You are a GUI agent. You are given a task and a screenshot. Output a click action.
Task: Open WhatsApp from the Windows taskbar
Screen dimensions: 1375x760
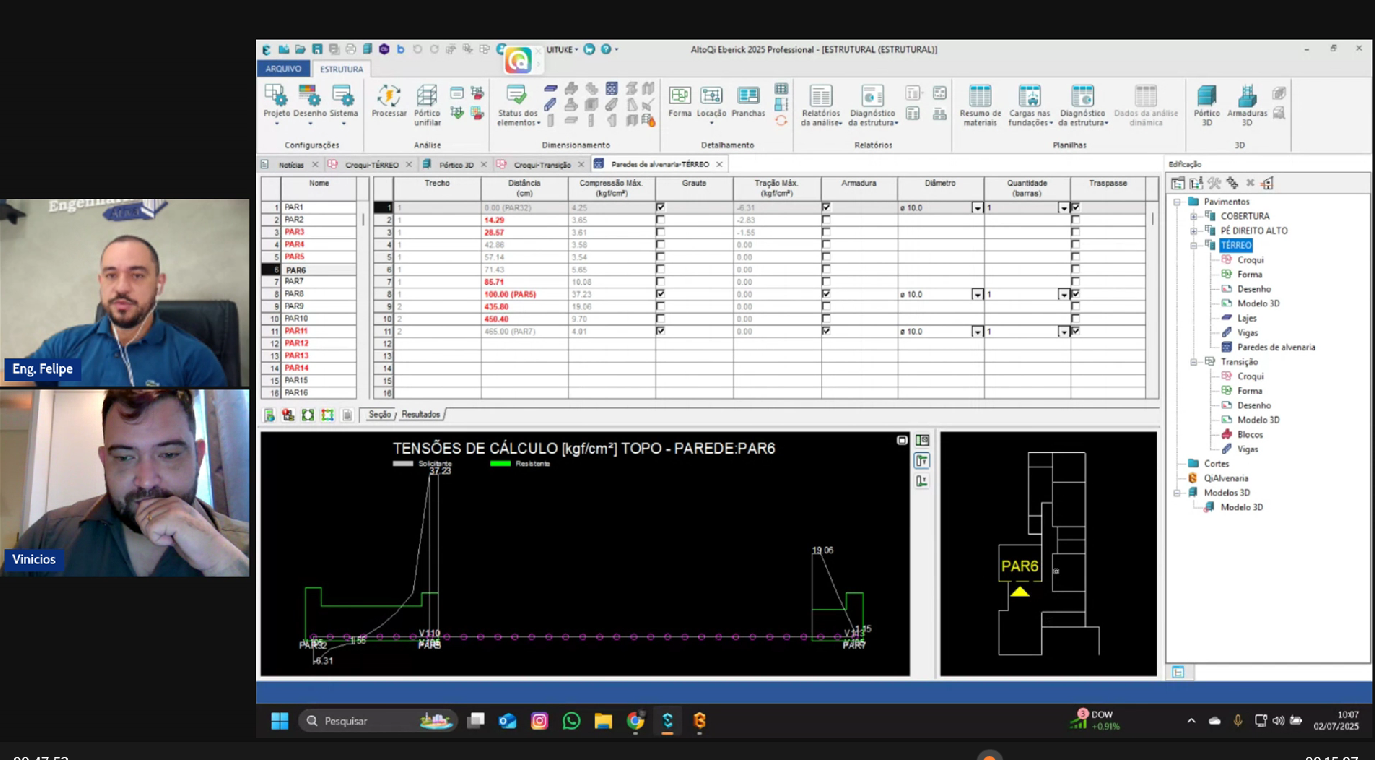tap(571, 721)
